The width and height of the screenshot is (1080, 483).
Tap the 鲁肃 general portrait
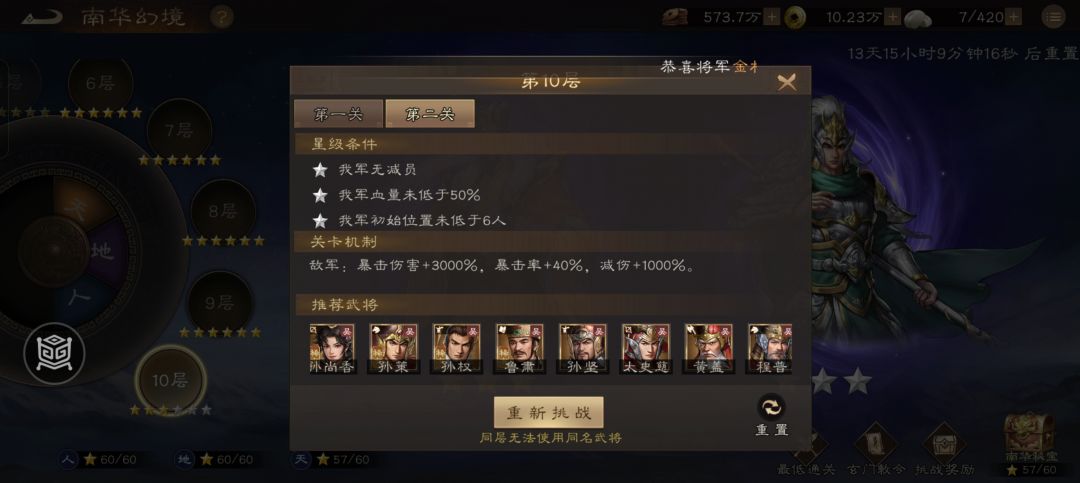coord(519,349)
